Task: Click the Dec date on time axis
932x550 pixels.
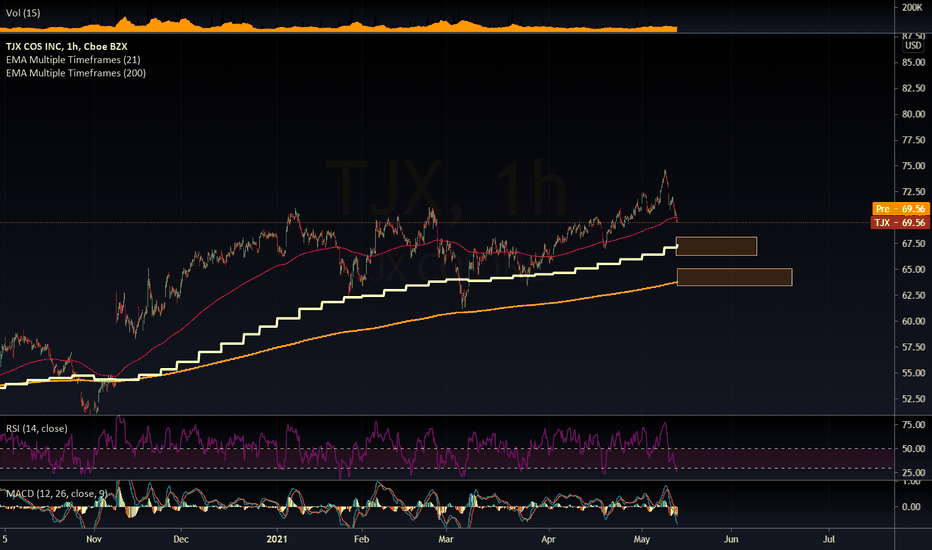Action: point(181,539)
